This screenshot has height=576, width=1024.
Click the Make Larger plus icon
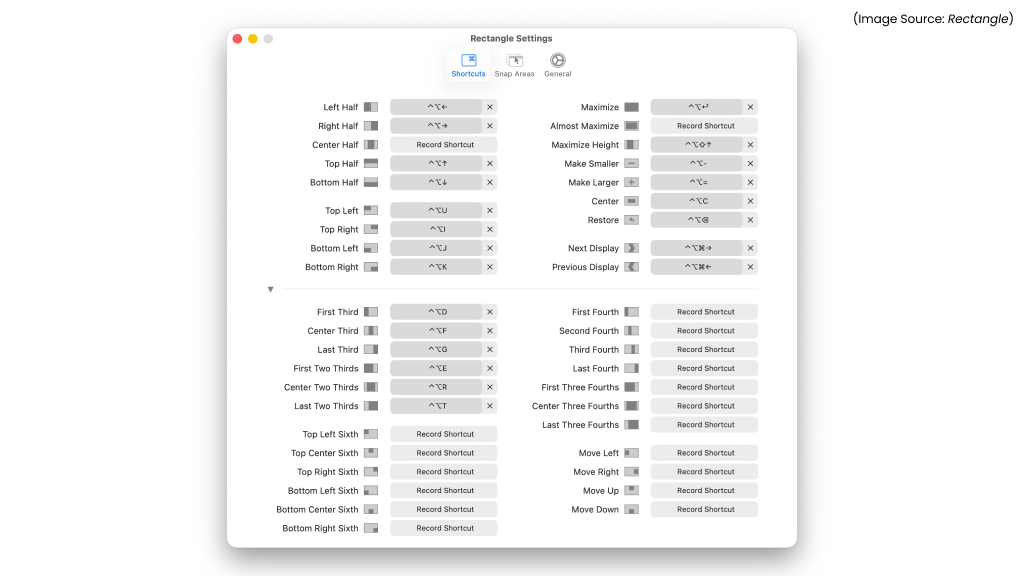coord(631,183)
